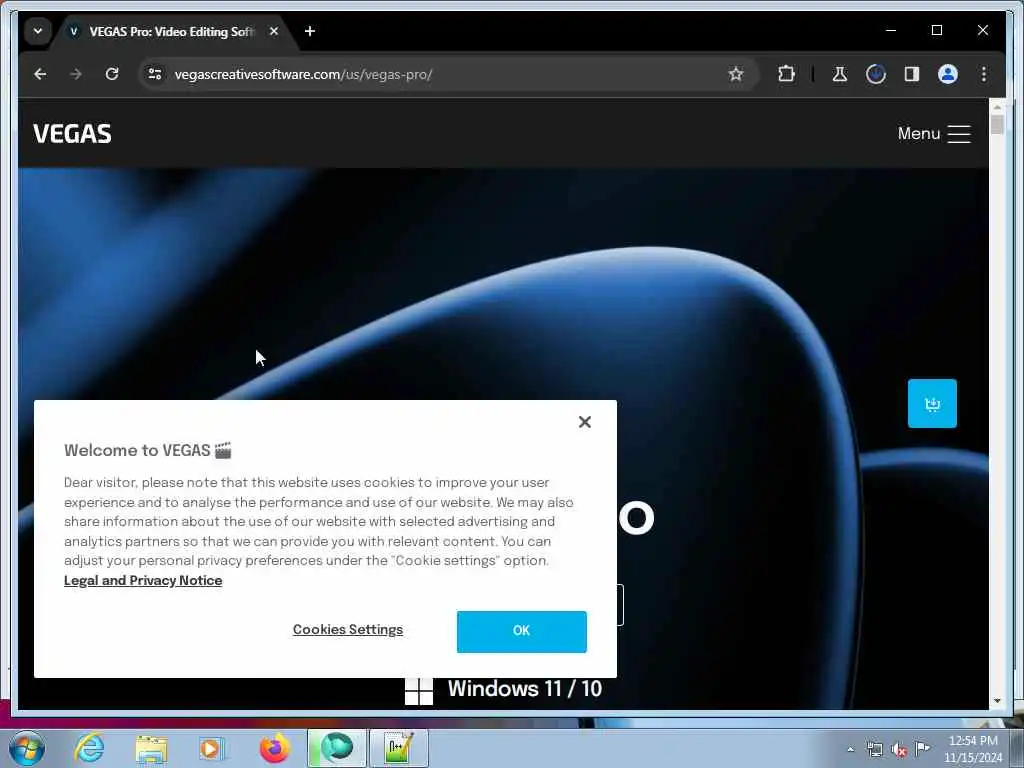Open Windows Explorer folder from taskbar

click(x=151, y=748)
